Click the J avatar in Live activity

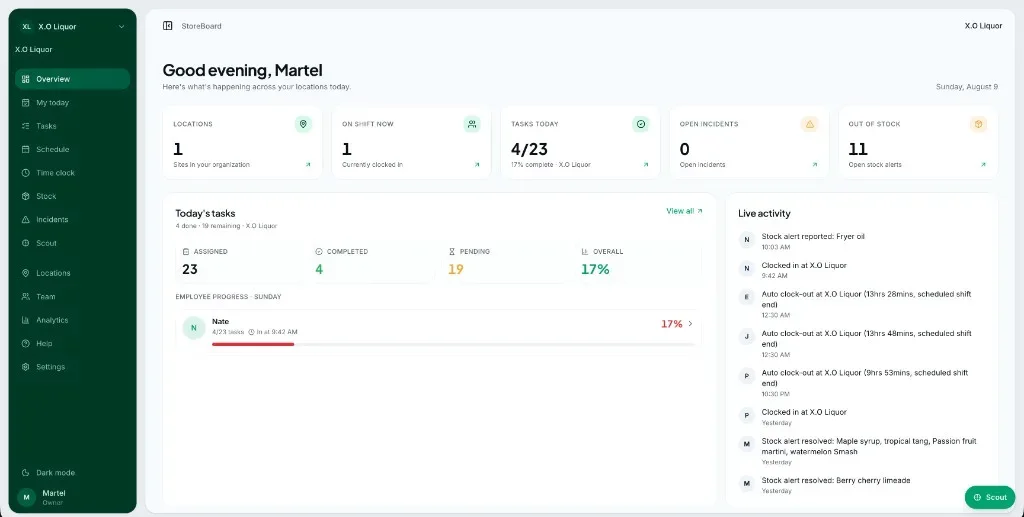(x=746, y=336)
